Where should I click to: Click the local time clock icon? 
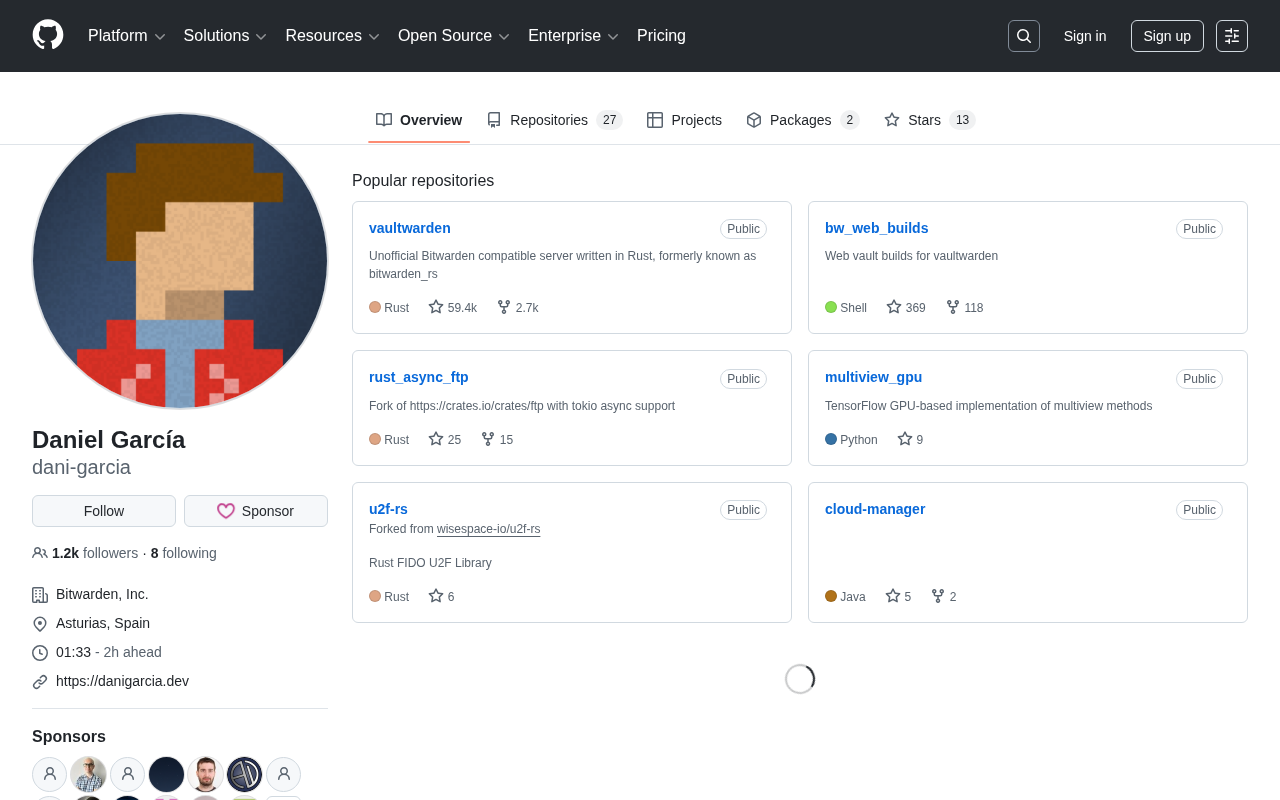click(40, 653)
